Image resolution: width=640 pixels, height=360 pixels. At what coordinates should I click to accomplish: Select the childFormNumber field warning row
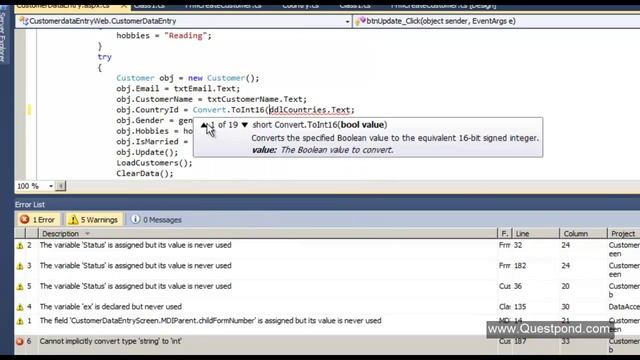(x=327, y=324)
